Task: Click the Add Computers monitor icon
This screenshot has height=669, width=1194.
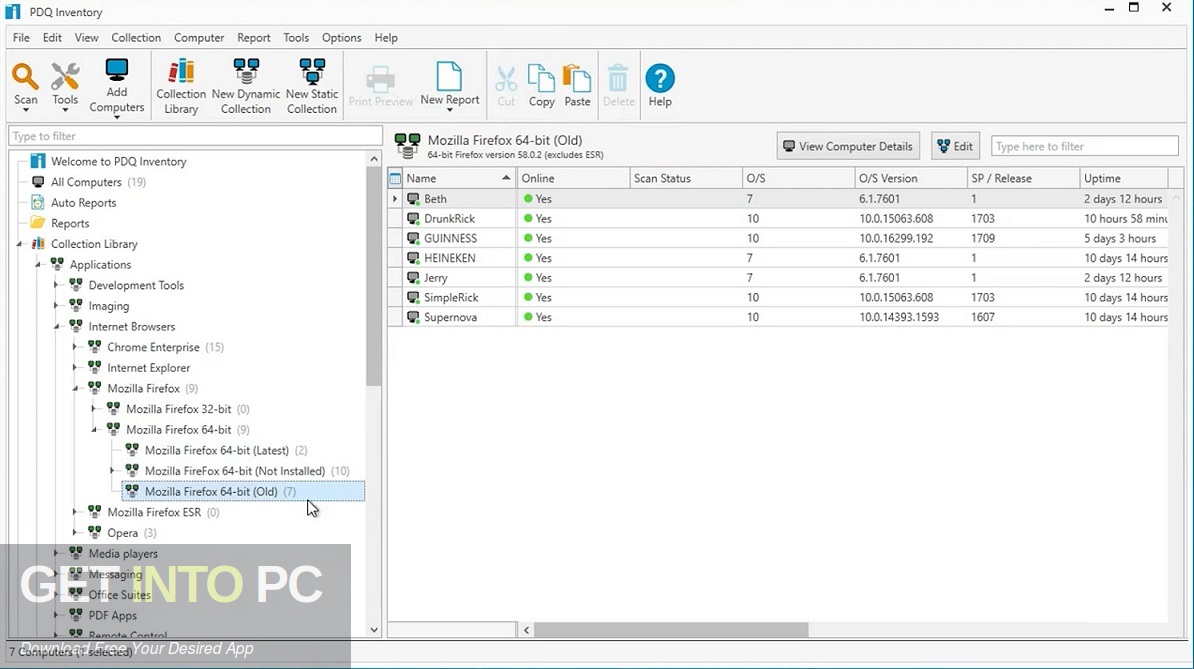Action: point(117,70)
